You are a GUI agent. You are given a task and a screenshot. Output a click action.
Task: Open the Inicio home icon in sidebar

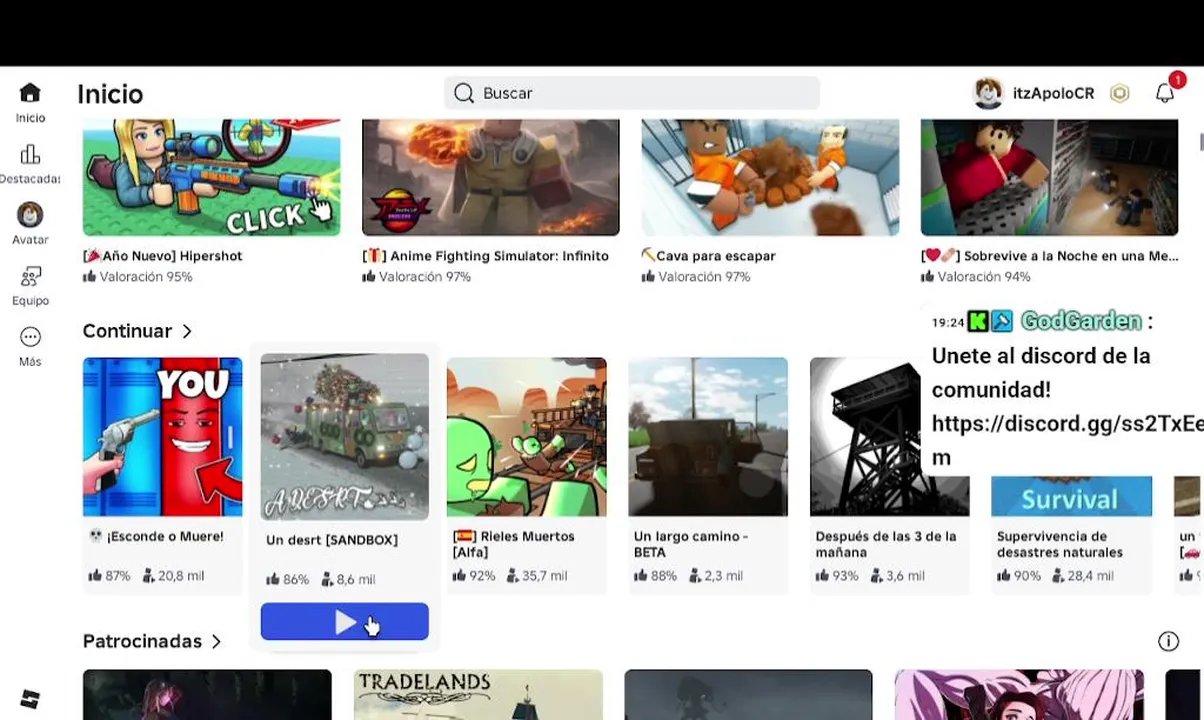pos(30,93)
